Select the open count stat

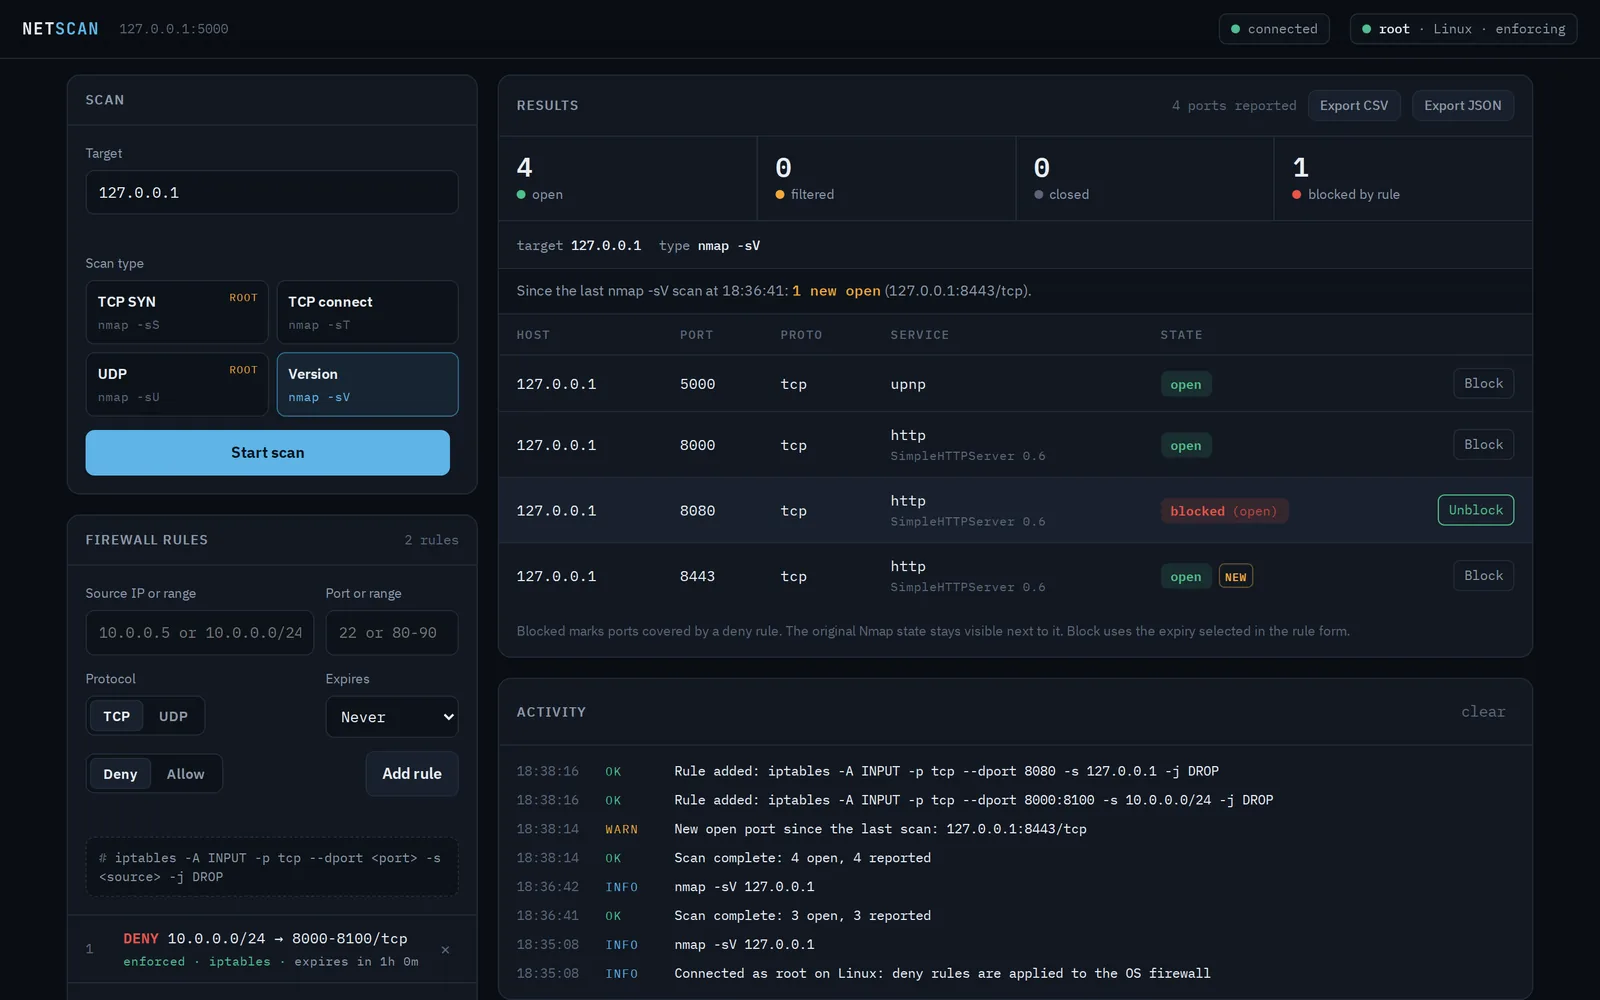628,178
